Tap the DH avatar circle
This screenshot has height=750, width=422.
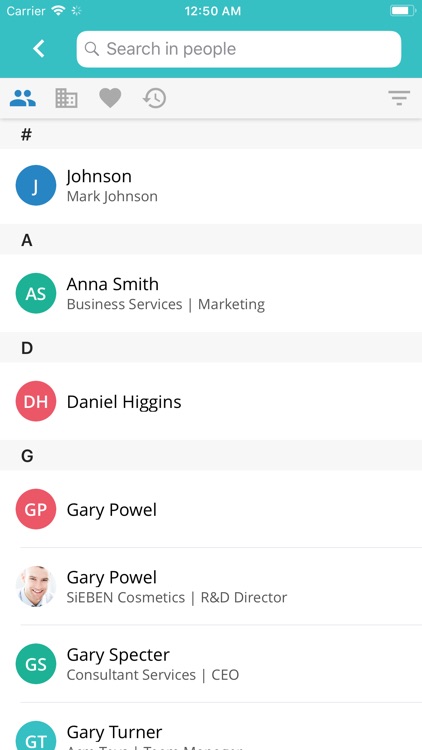point(36,401)
